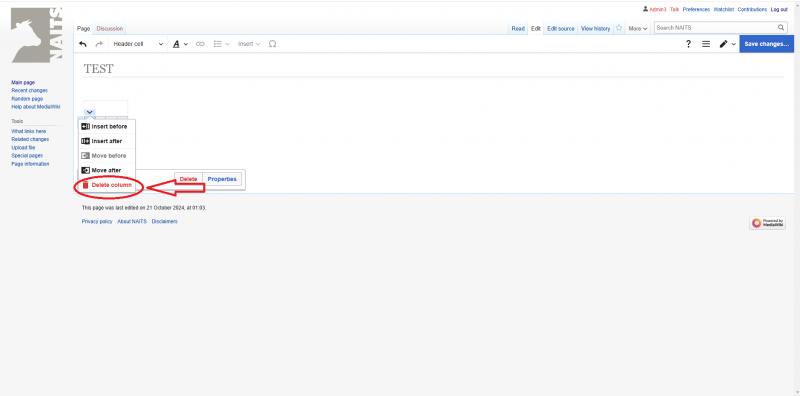Toggle watchlist star icon
This screenshot has height=396, width=800.
coord(619,29)
